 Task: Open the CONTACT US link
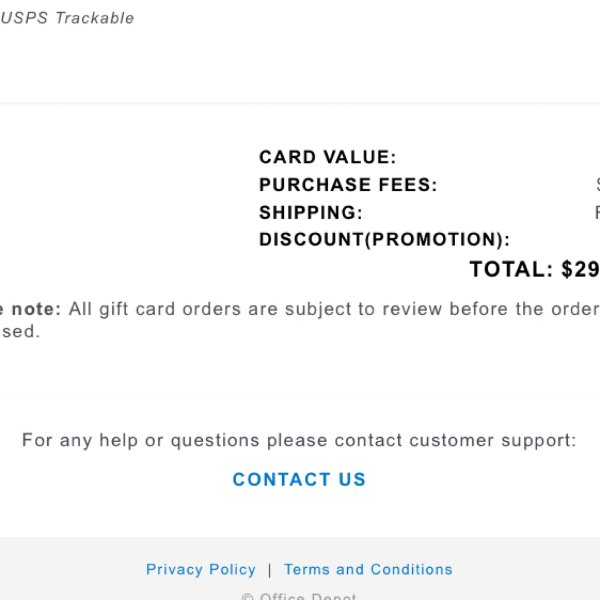coord(299,479)
